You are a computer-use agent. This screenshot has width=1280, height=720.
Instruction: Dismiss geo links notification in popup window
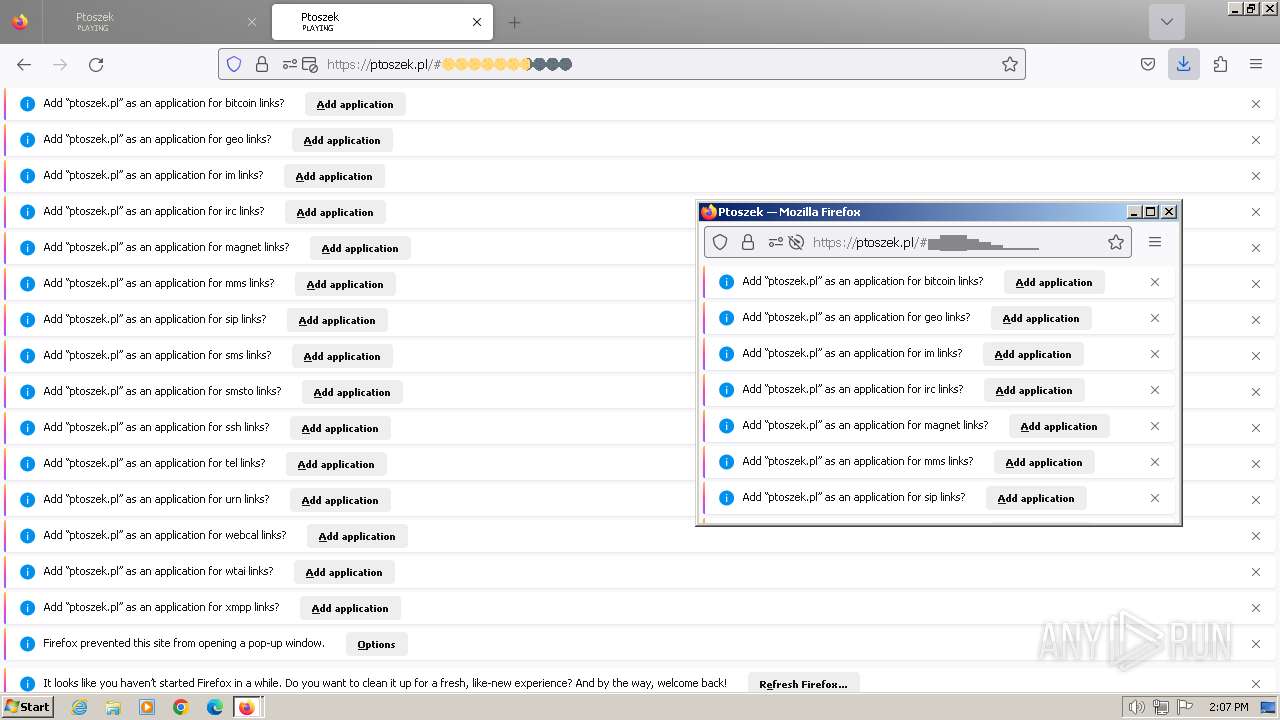point(1155,318)
